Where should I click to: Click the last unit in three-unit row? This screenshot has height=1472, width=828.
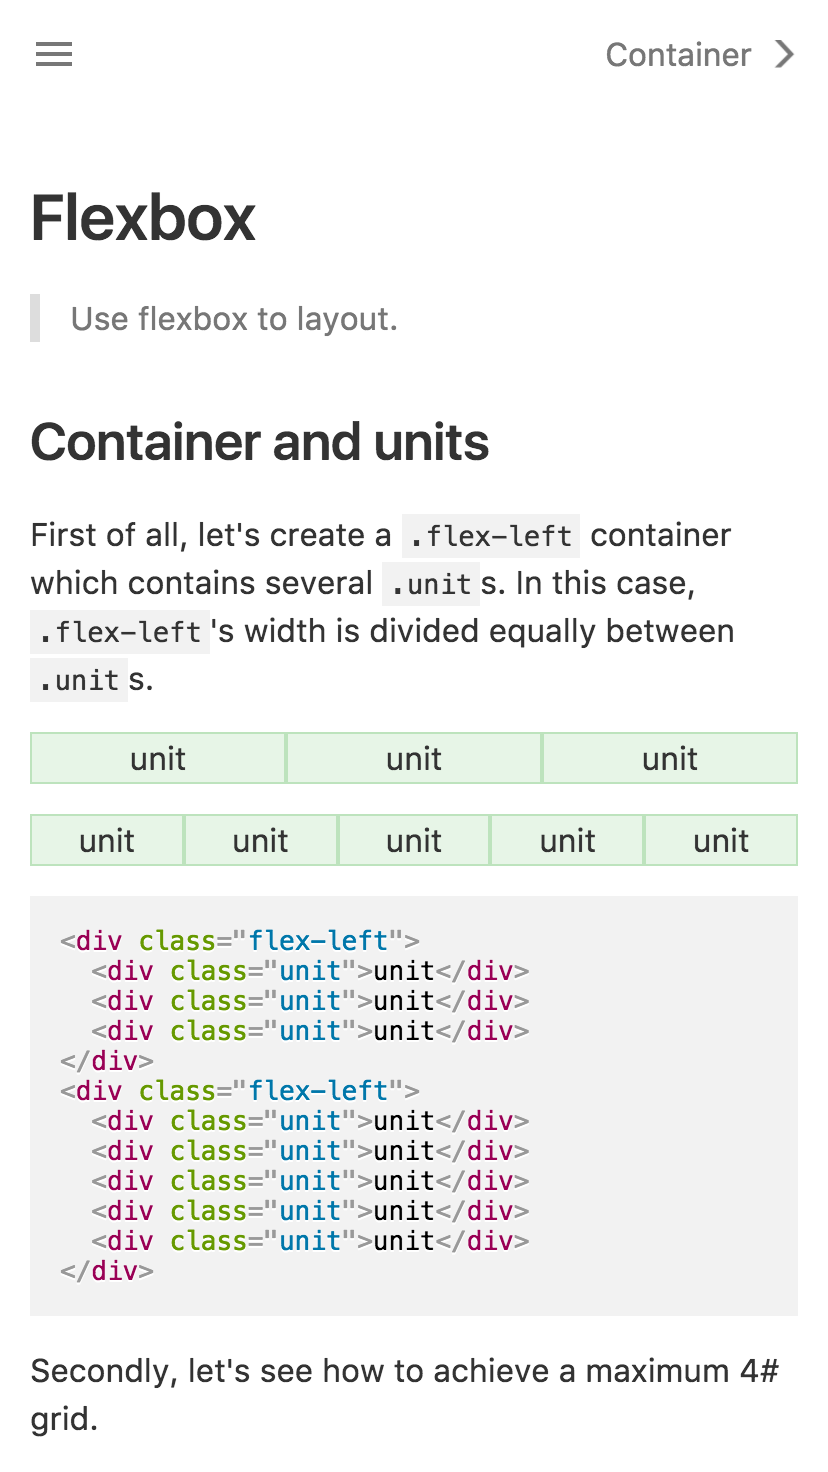tap(670, 758)
